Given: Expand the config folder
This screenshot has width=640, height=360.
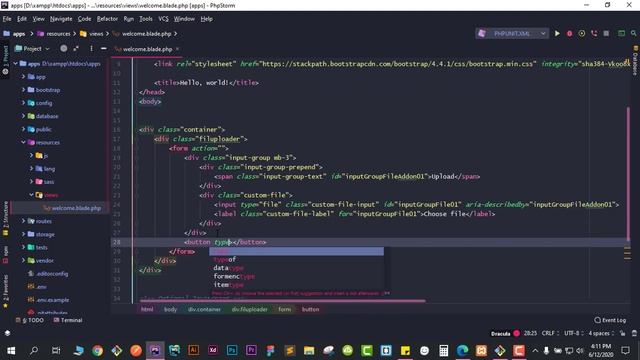Looking at the screenshot, I should [x=23, y=103].
